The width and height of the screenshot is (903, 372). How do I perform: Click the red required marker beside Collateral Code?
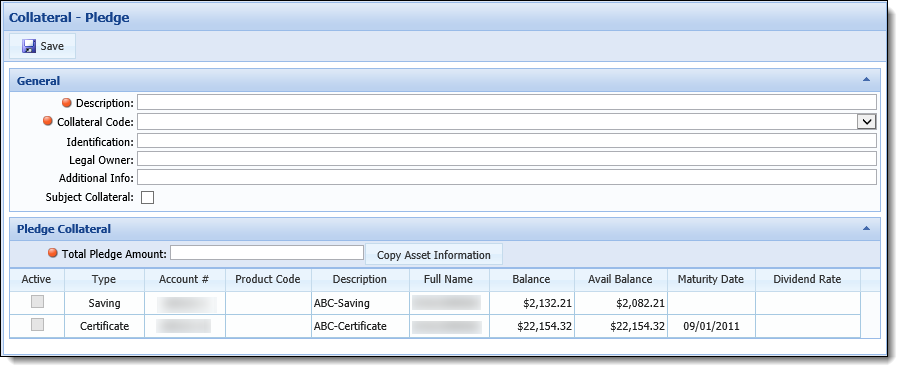pyautogui.click(x=48, y=122)
